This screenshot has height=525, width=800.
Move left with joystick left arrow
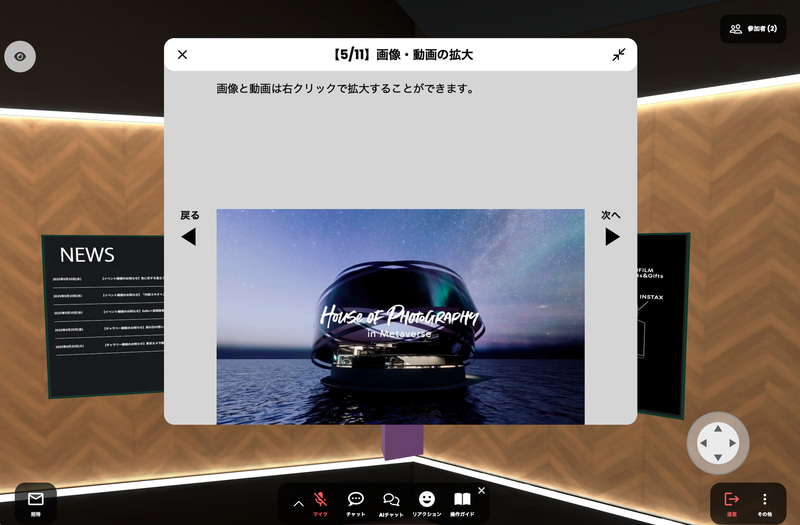click(703, 443)
